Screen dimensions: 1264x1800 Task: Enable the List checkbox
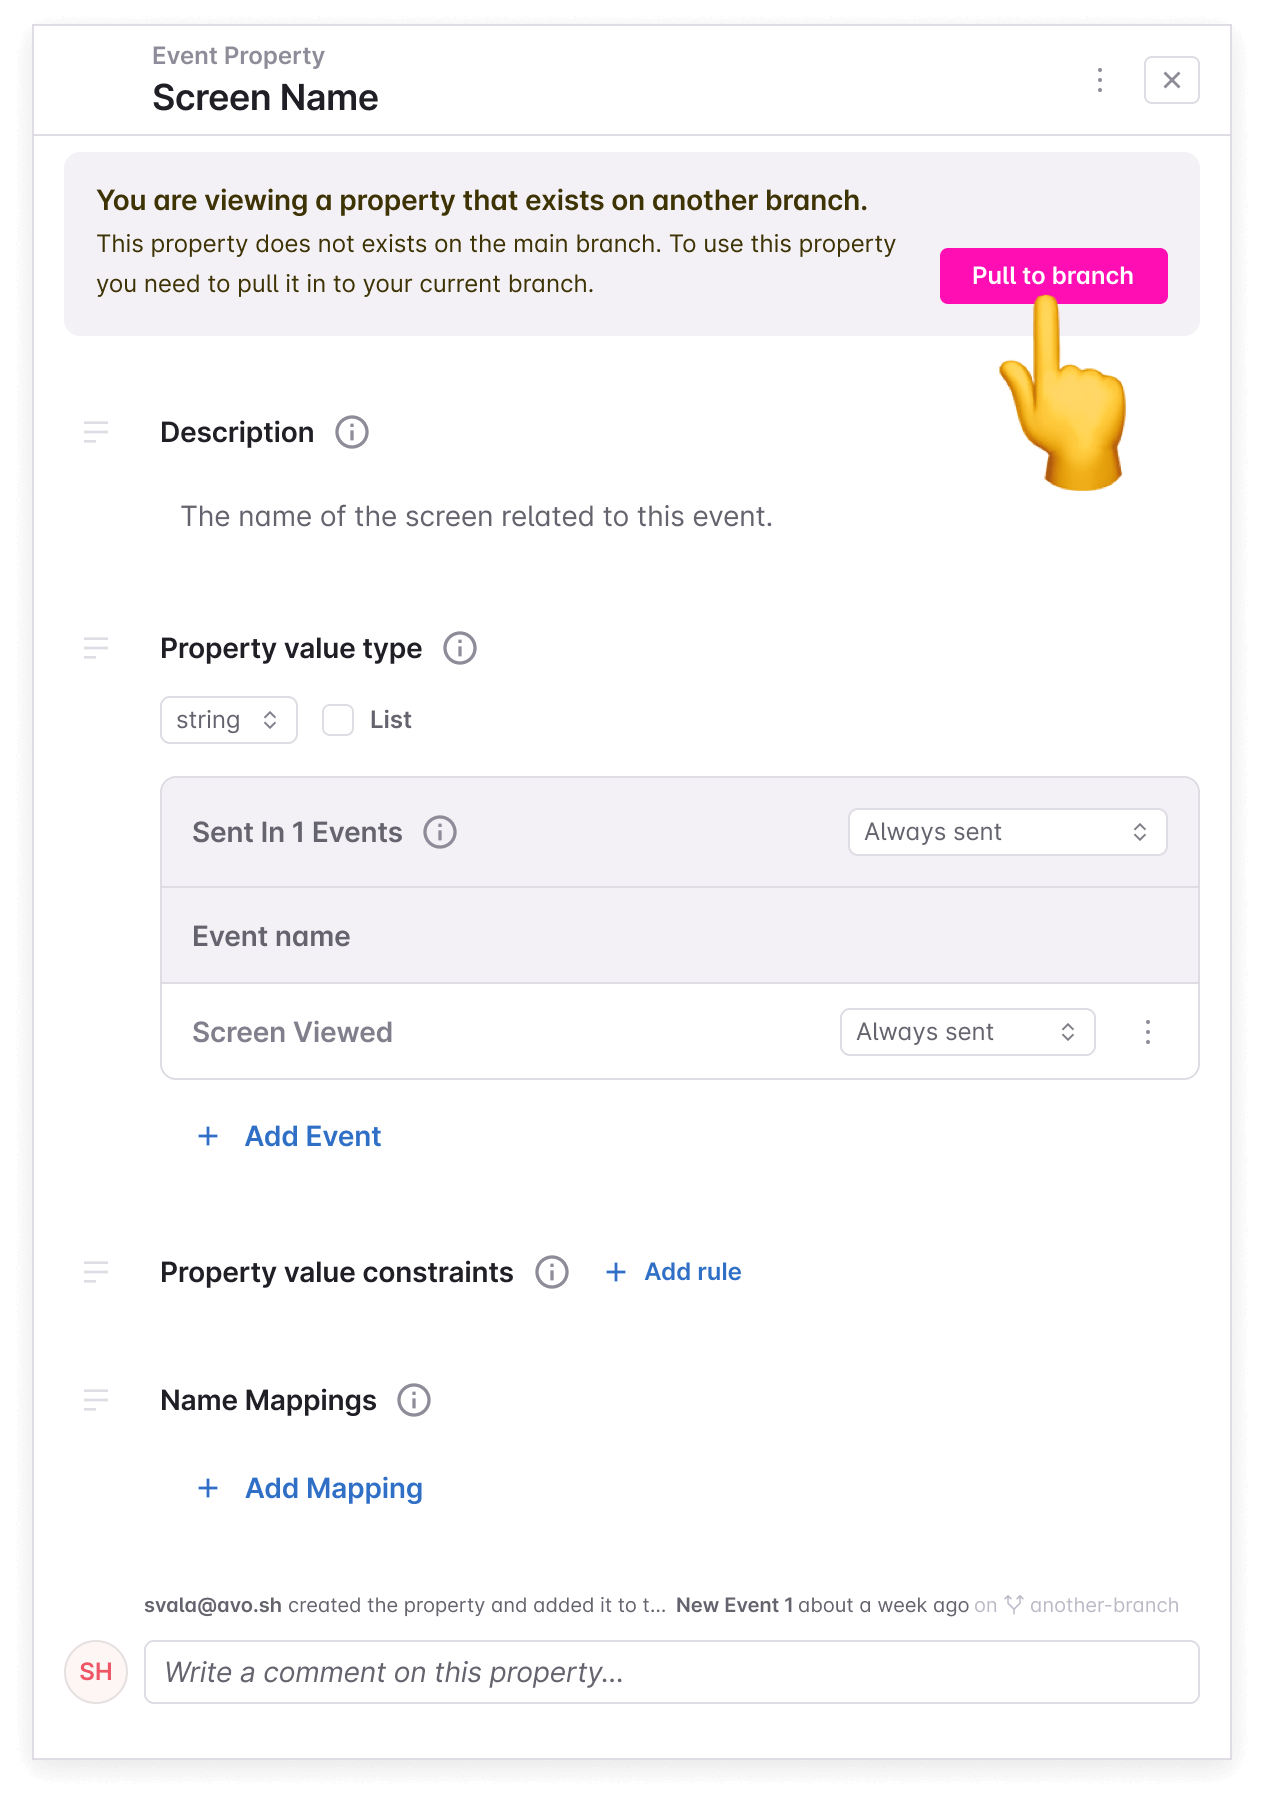click(338, 720)
